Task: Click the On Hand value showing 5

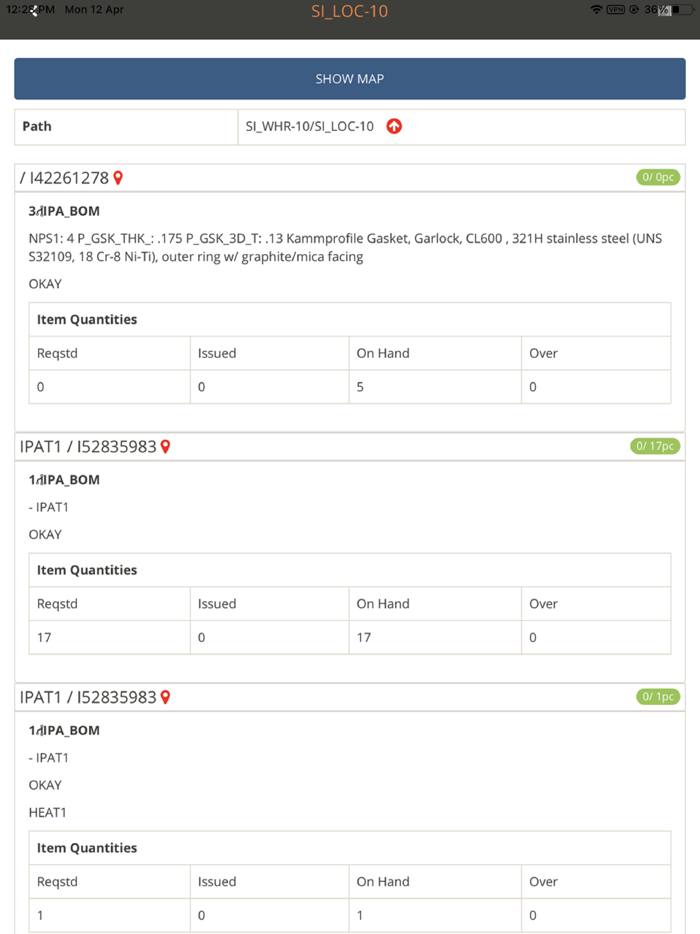Action: pos(360,386)
